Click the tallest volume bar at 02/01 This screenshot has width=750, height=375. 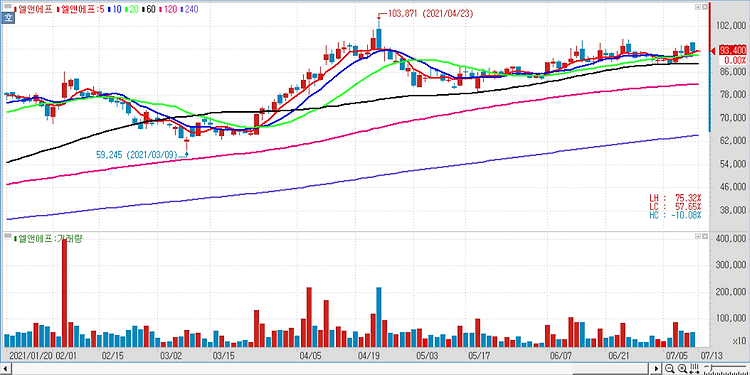tap(65, 293)
